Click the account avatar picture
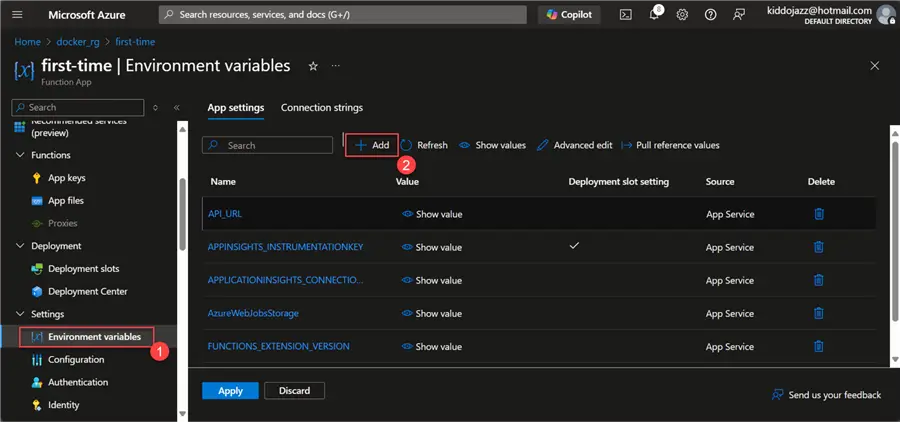 (x=886, y=15)
